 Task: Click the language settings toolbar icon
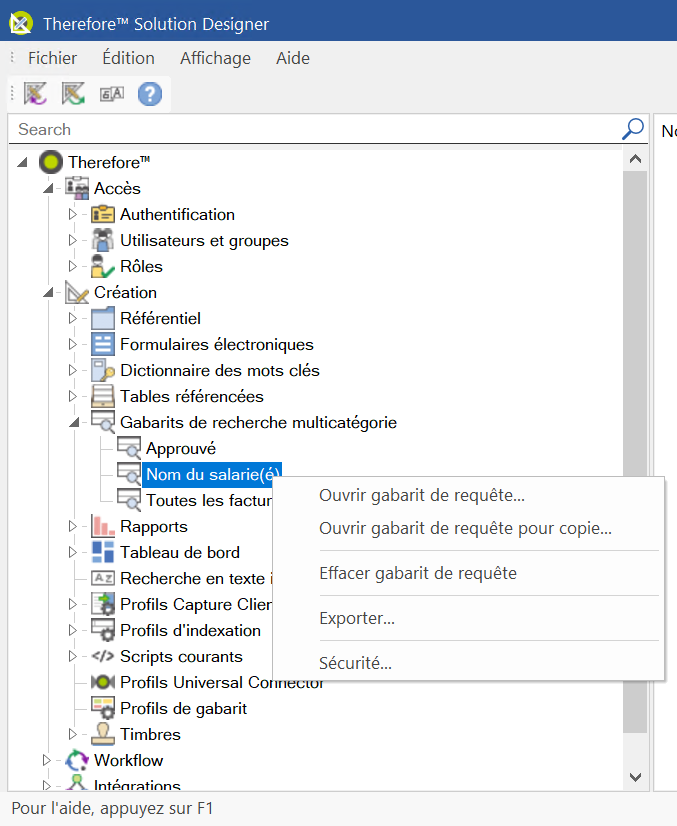[x=111, y=94]
